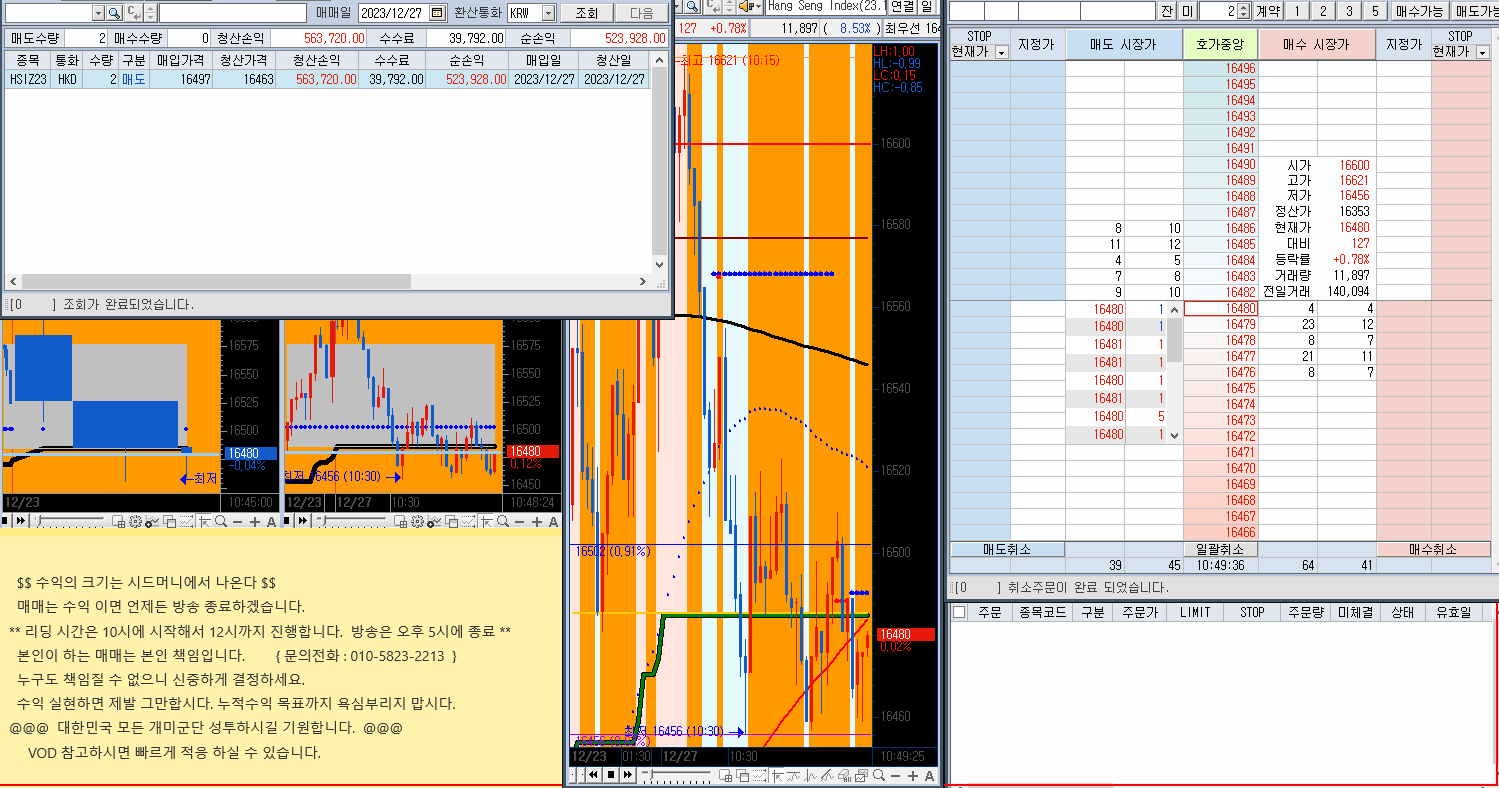This screenshot has height=788, width=1499.
Task: Click the 매도 시장가 column header
Action: [x=1123, y=44]
